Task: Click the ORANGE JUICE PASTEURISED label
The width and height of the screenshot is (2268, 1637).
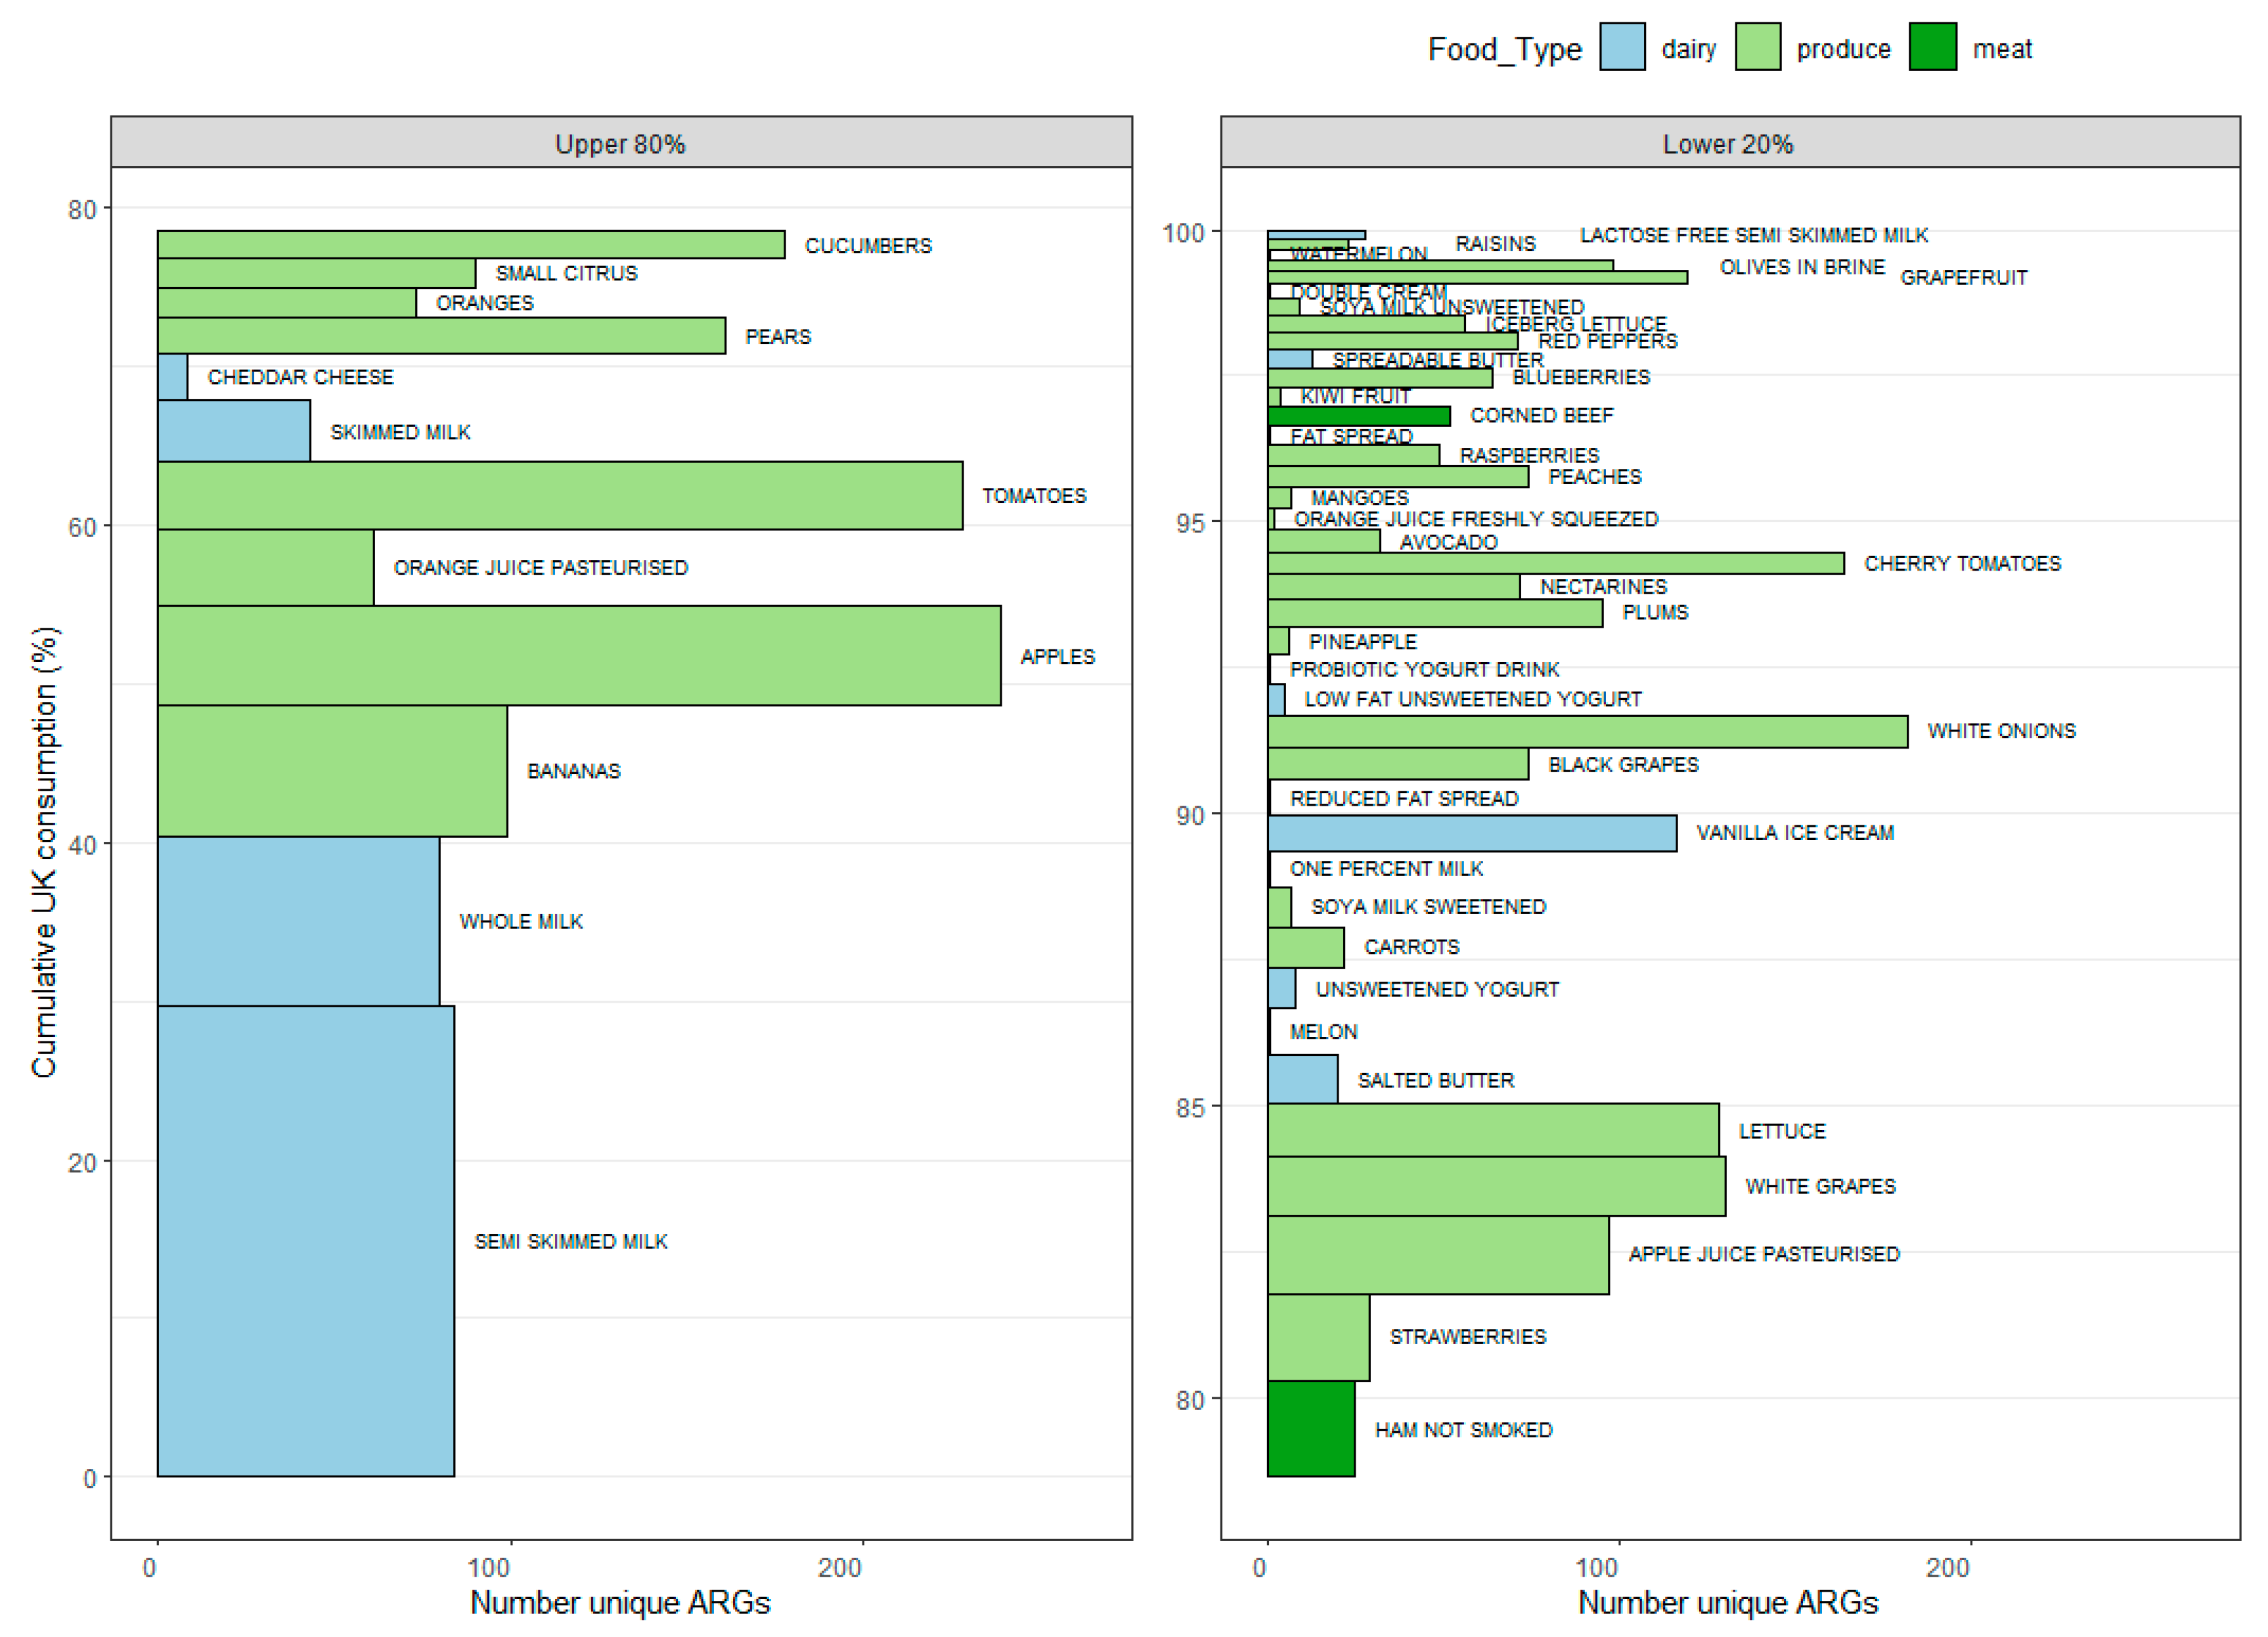Action: [541, 568]
